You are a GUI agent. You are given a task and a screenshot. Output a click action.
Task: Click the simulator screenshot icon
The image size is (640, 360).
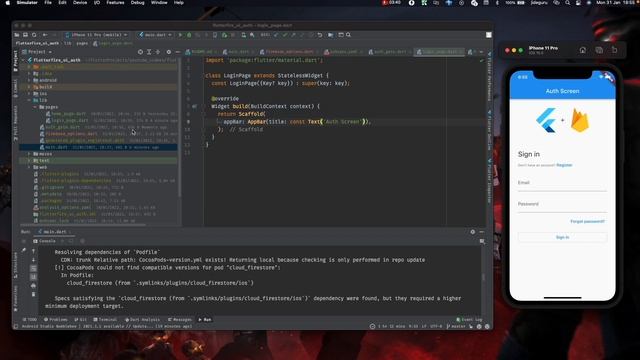click(599, 50)
